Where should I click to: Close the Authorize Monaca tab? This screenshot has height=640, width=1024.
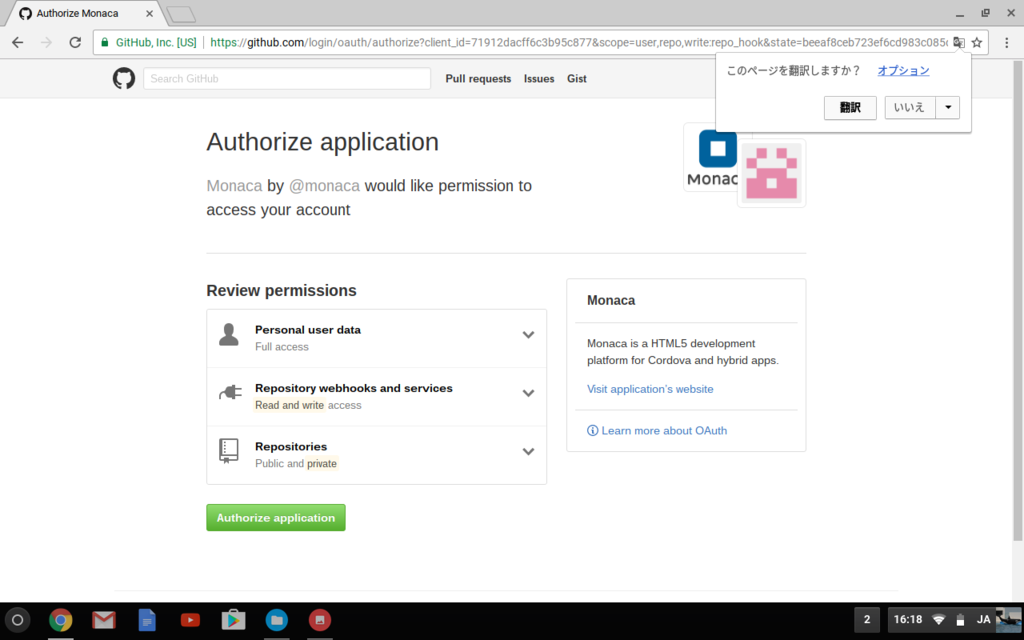click(x=150, y=13)
